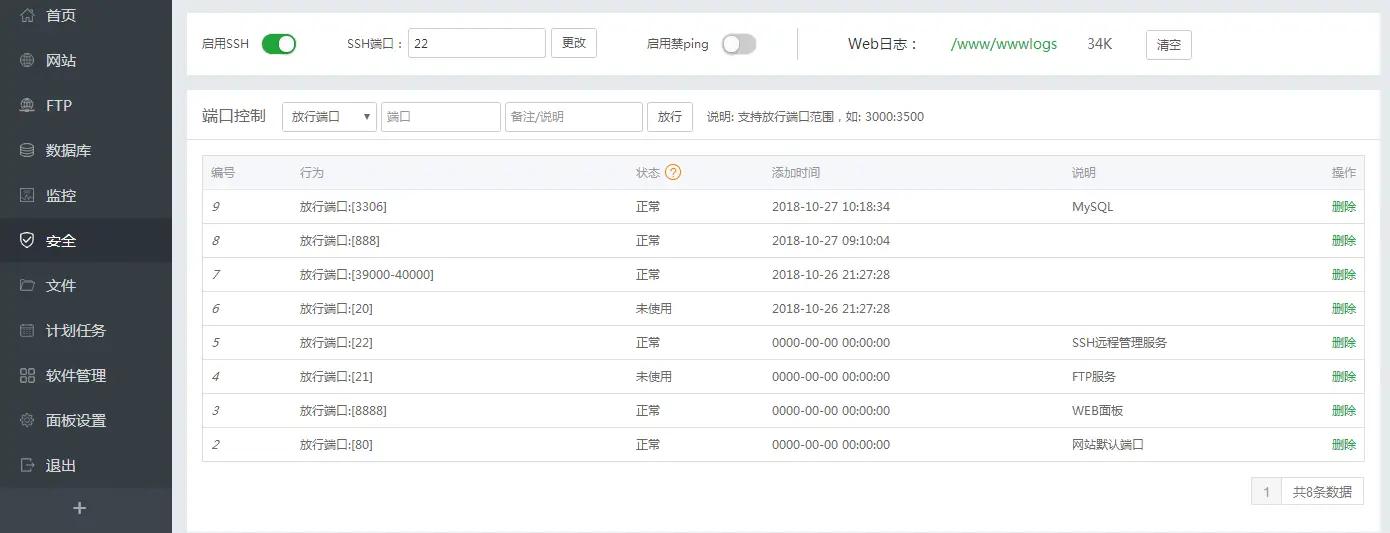
Task: Click the SSH port change button
Action: coord(574,43)
